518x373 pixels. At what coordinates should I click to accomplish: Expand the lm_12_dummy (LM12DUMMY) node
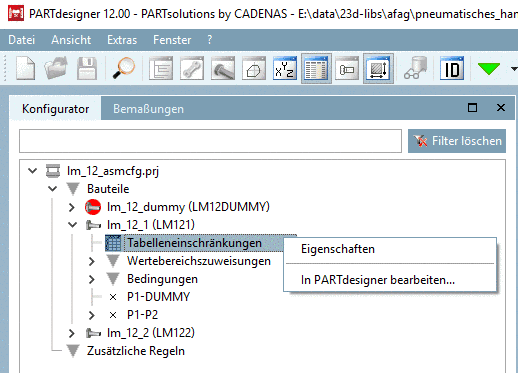[x=72, y=207]
